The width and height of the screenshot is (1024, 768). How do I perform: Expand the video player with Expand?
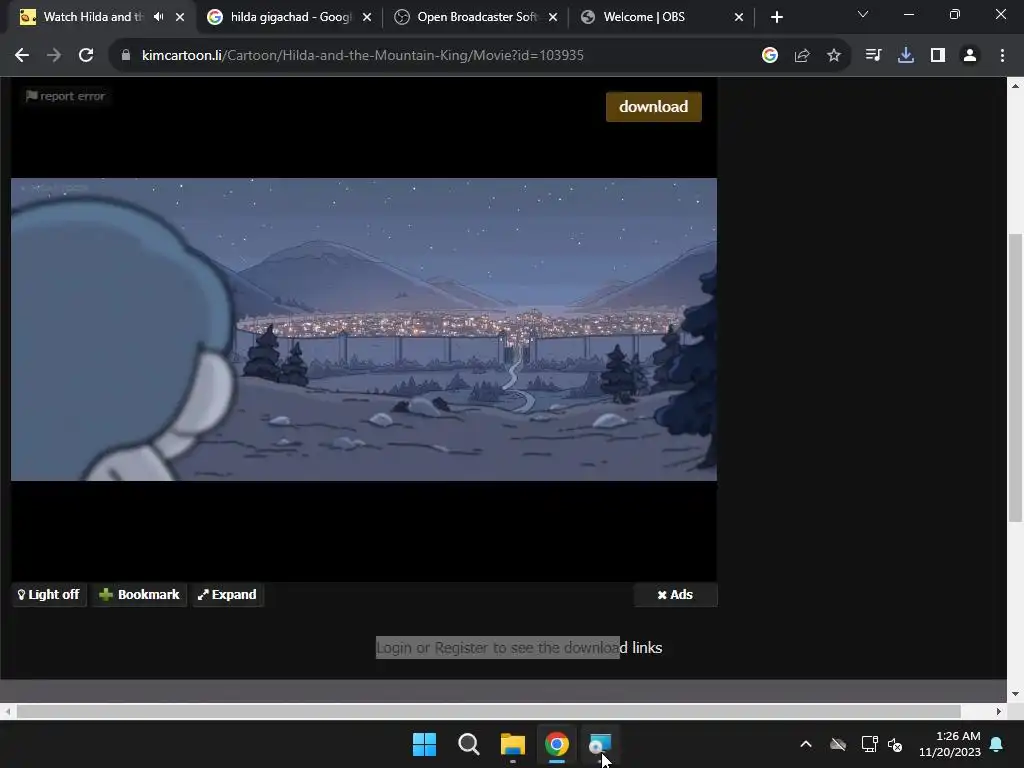227,594
